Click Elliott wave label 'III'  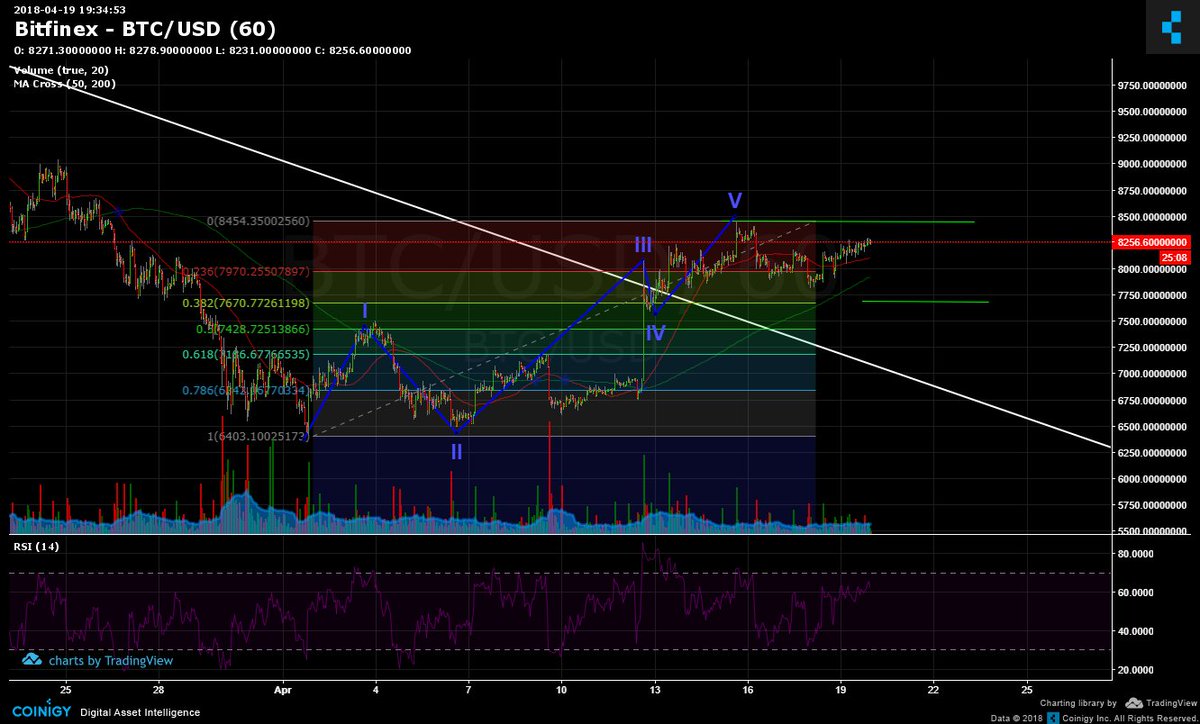643,245
